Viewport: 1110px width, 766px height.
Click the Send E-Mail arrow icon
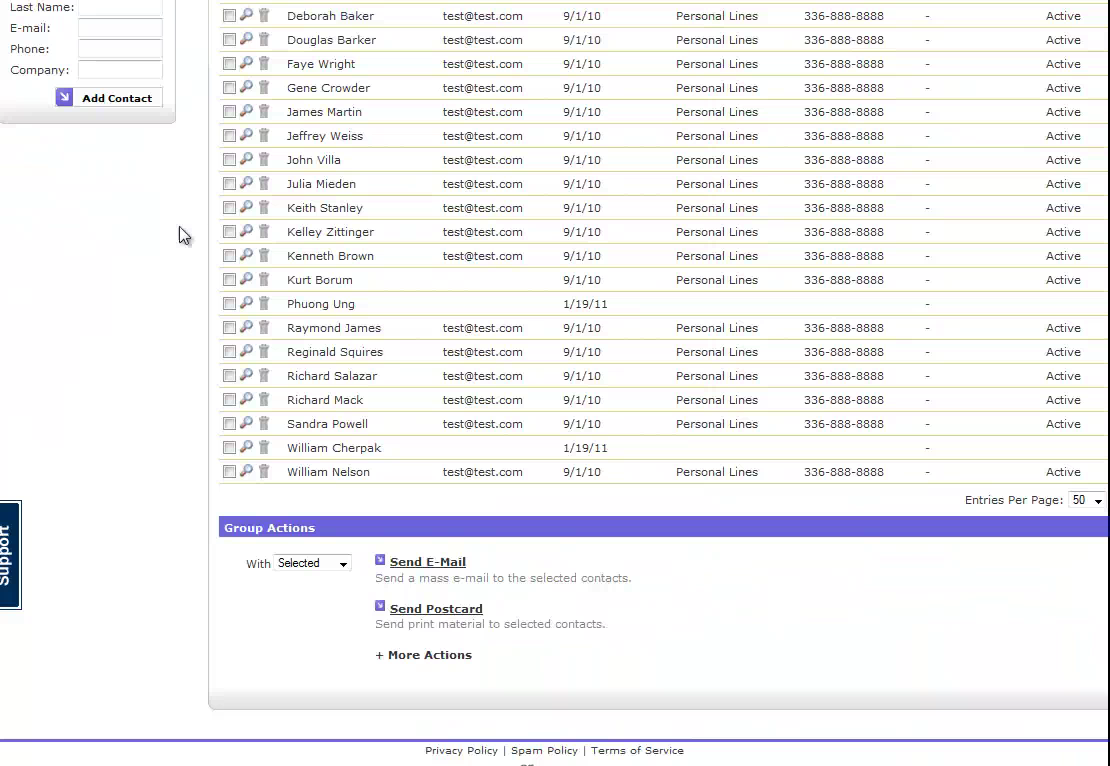(x=380, y=560)
